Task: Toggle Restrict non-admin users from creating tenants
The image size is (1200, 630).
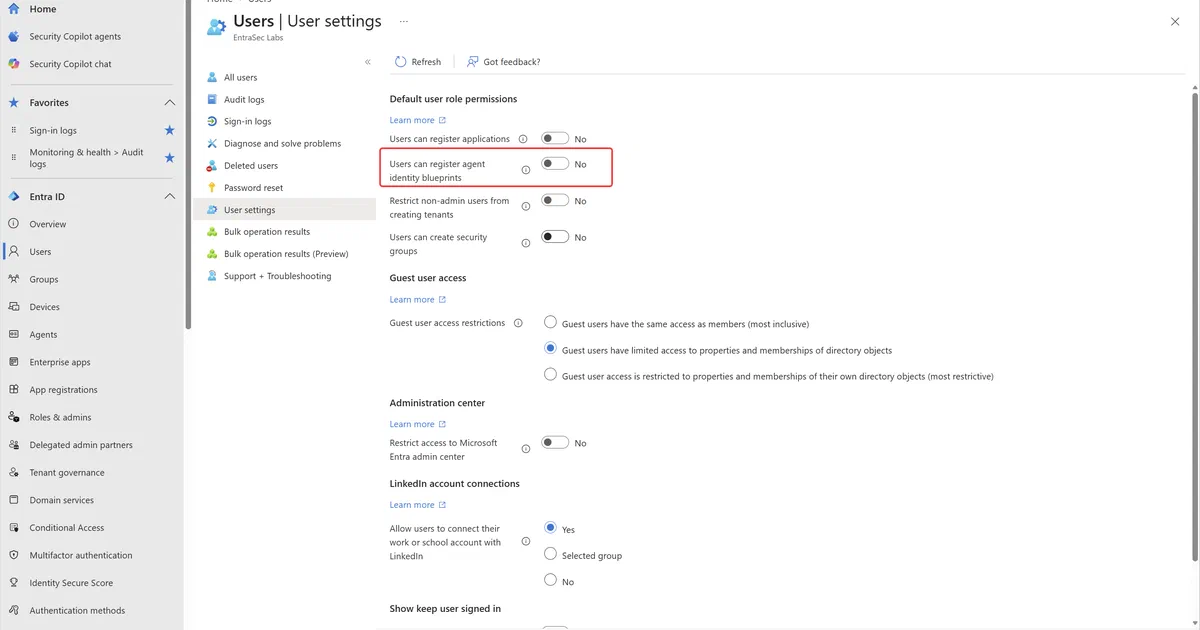Action: 555,201
